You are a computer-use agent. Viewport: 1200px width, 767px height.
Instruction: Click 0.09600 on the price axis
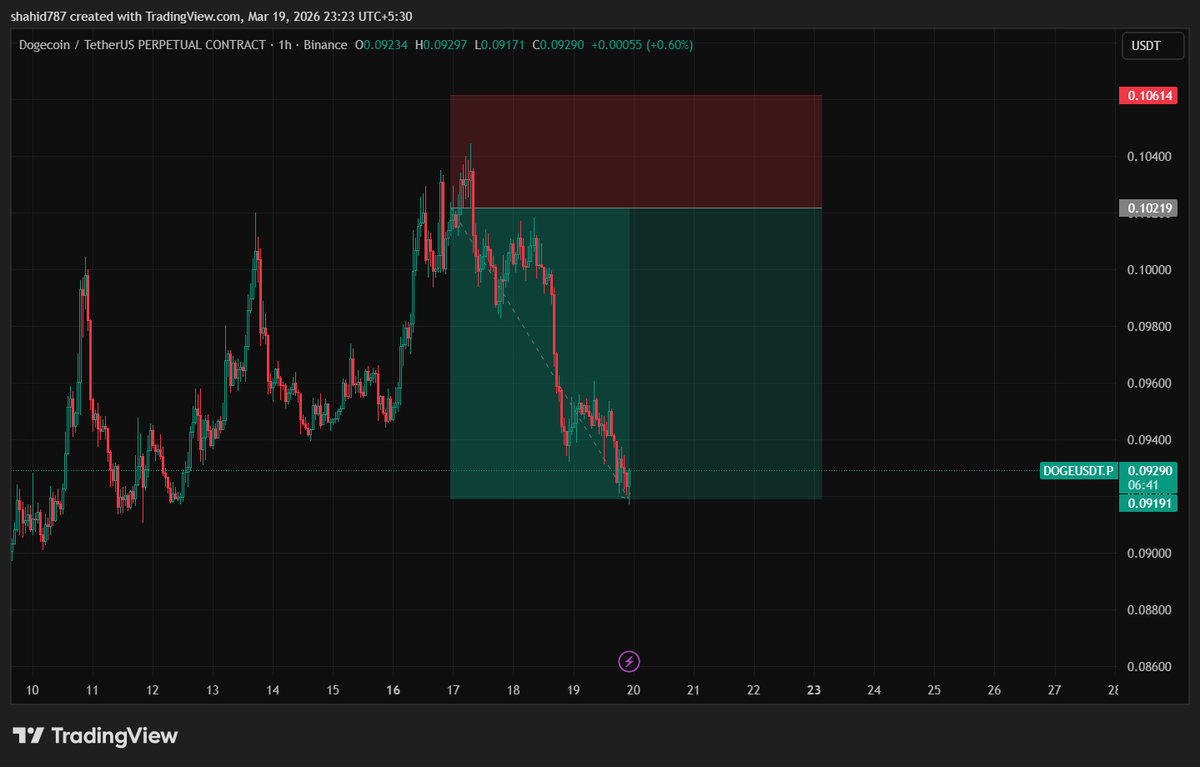[1147, 383]
